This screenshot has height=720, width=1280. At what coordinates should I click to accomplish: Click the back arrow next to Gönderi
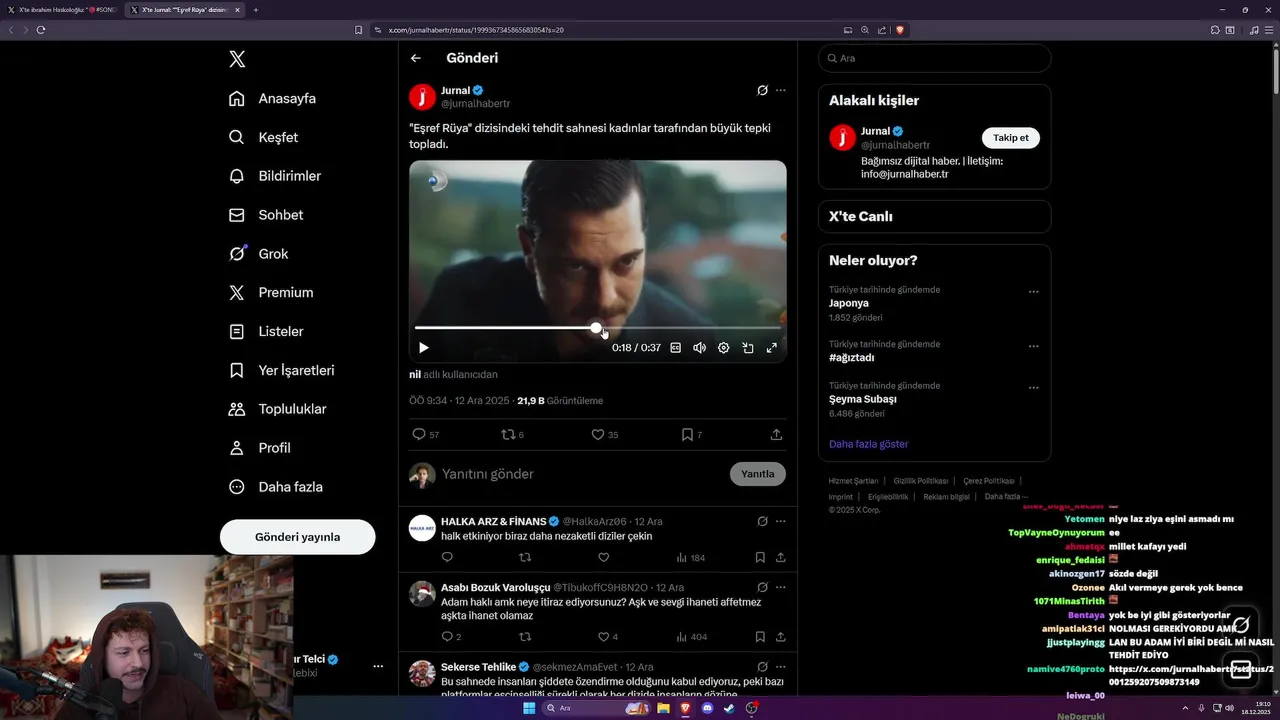click(416, 58)
